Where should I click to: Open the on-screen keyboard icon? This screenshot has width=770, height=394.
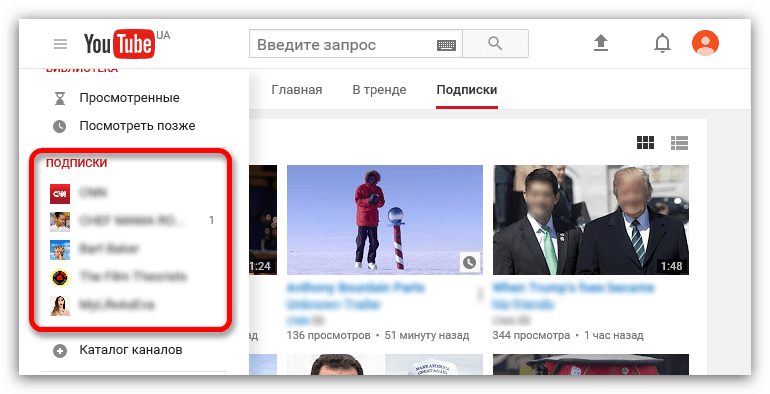[x=446, y=45]
